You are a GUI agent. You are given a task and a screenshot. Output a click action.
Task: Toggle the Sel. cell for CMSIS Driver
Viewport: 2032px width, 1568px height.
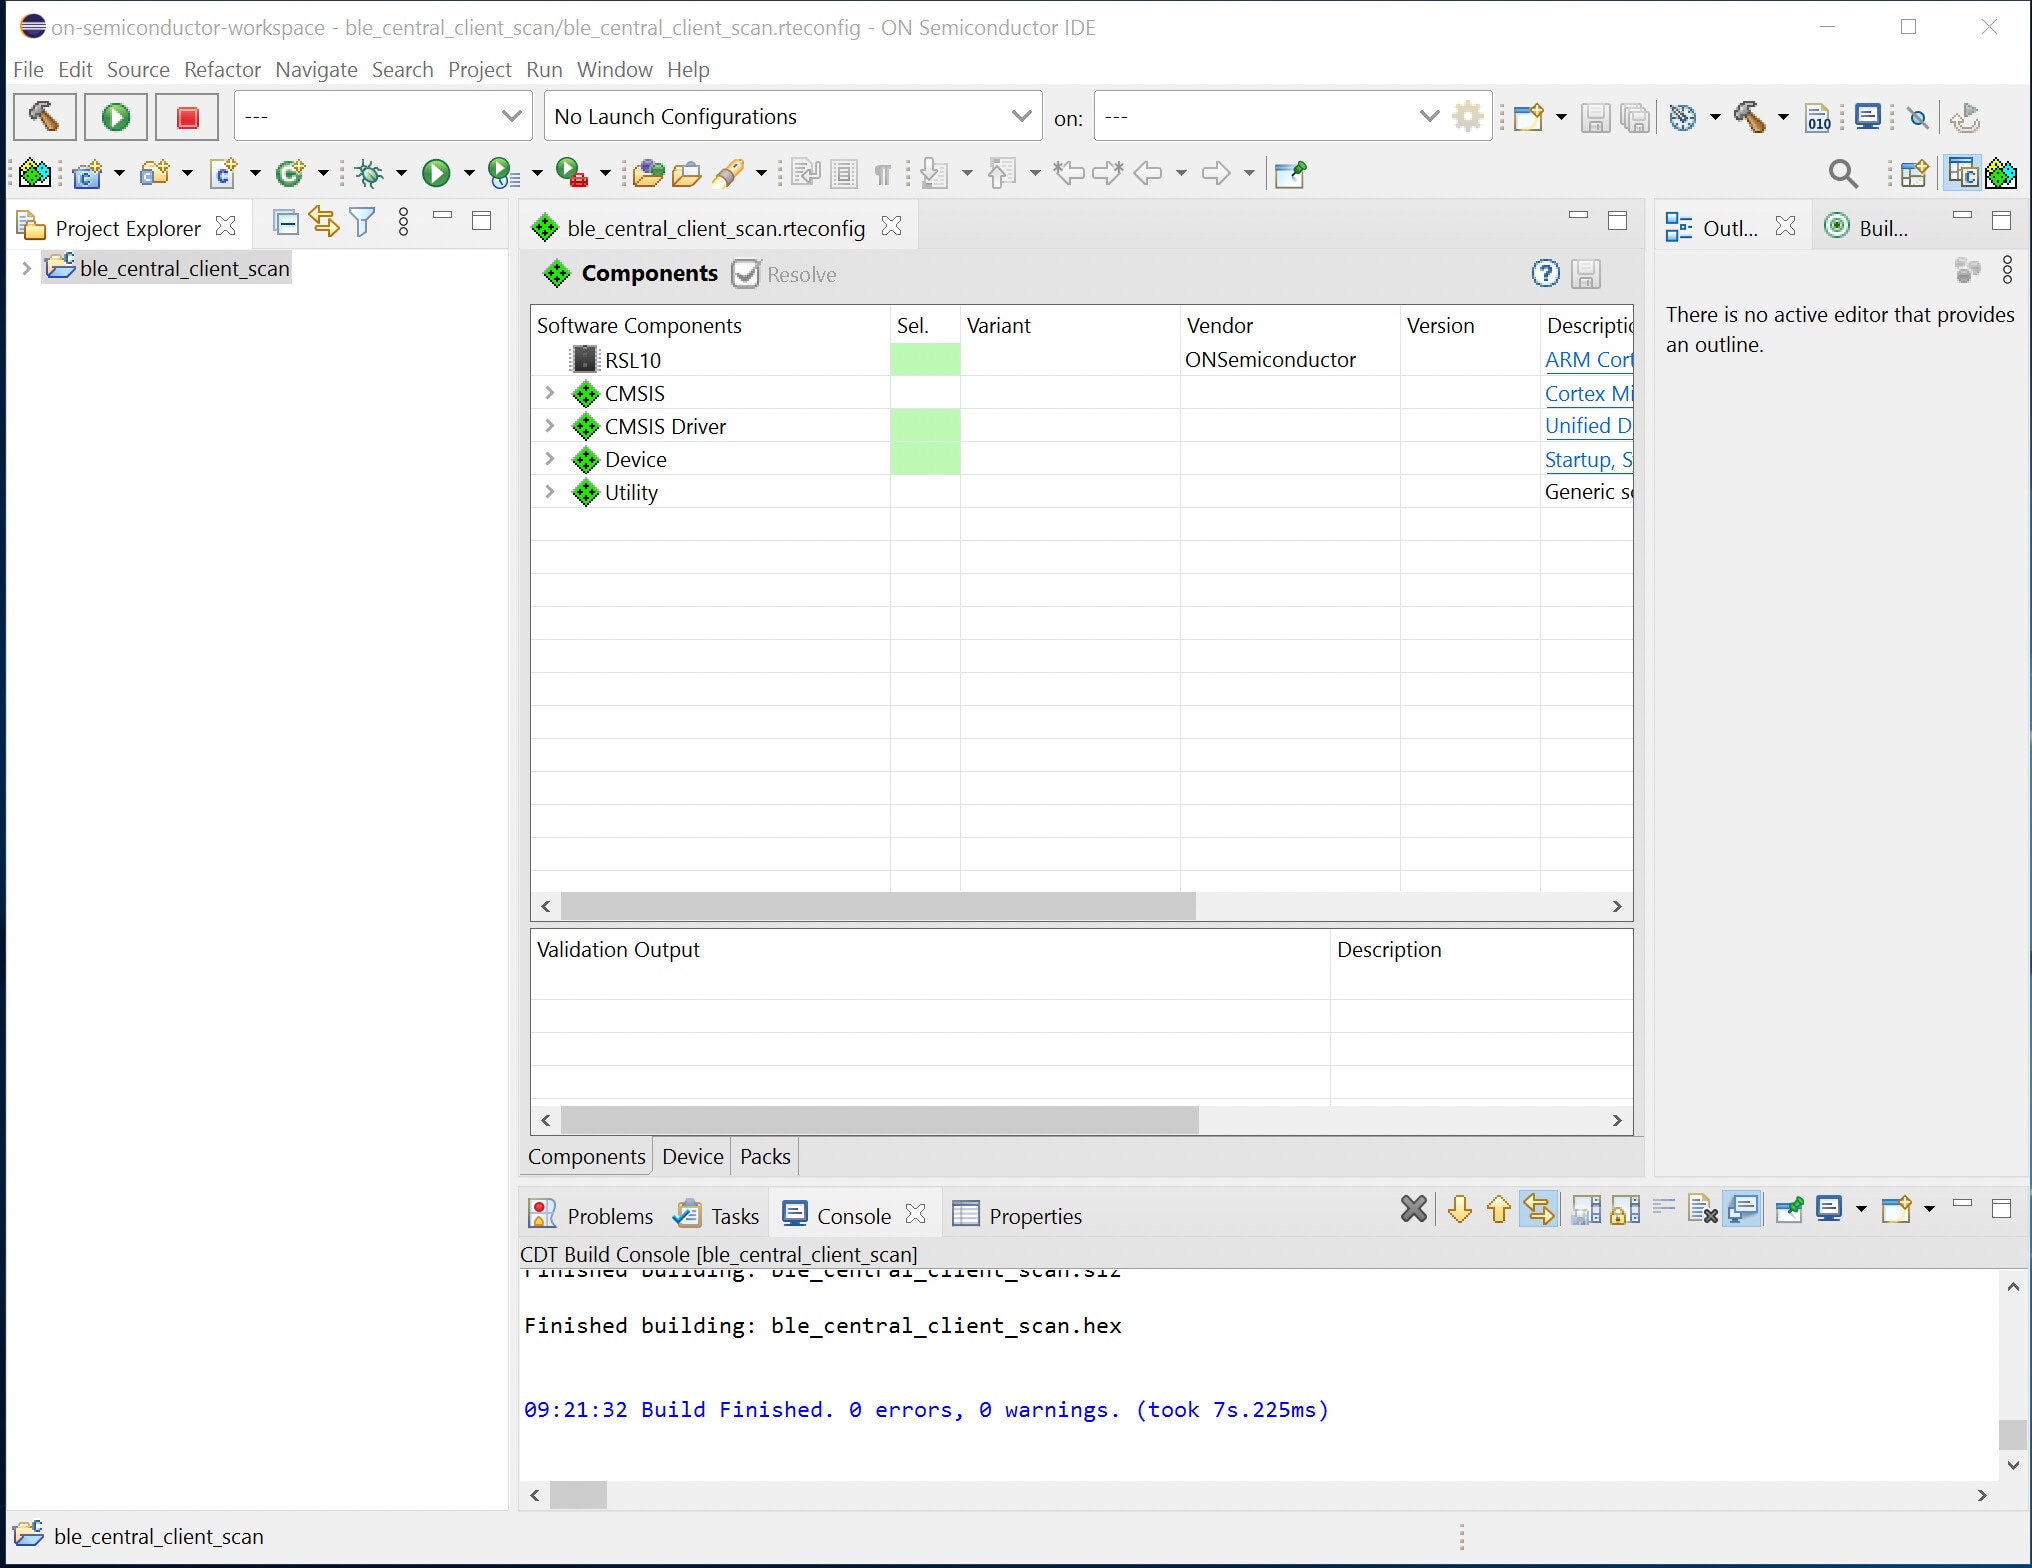924,426
